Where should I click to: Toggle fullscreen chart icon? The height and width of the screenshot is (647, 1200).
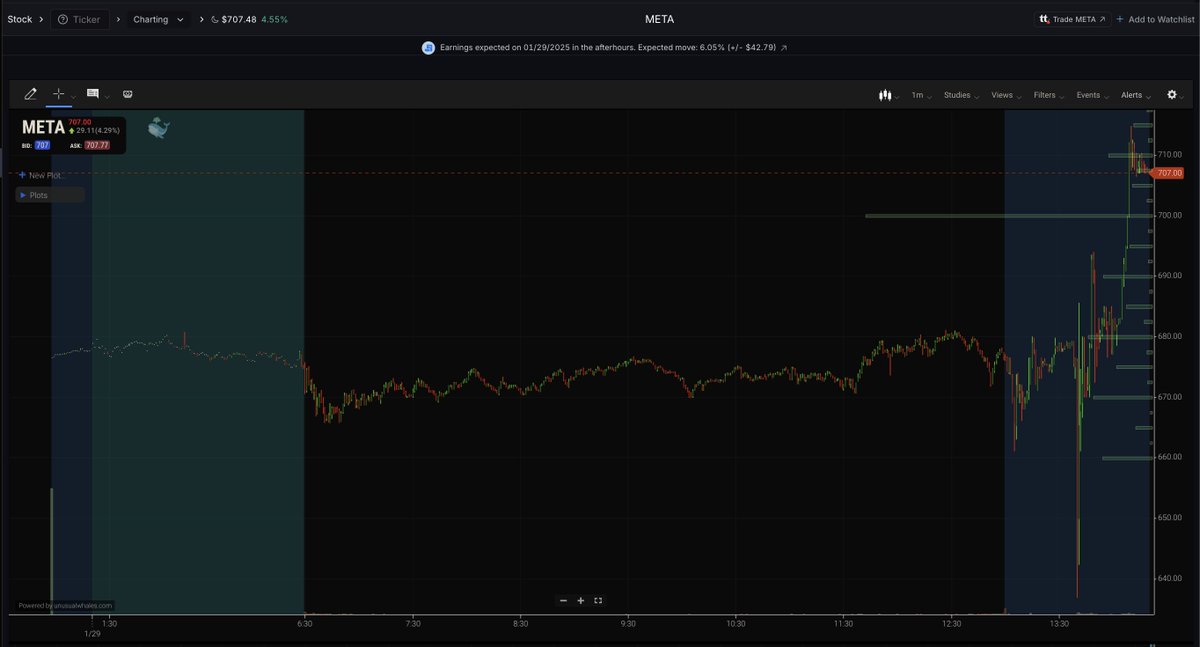(598, 600)
